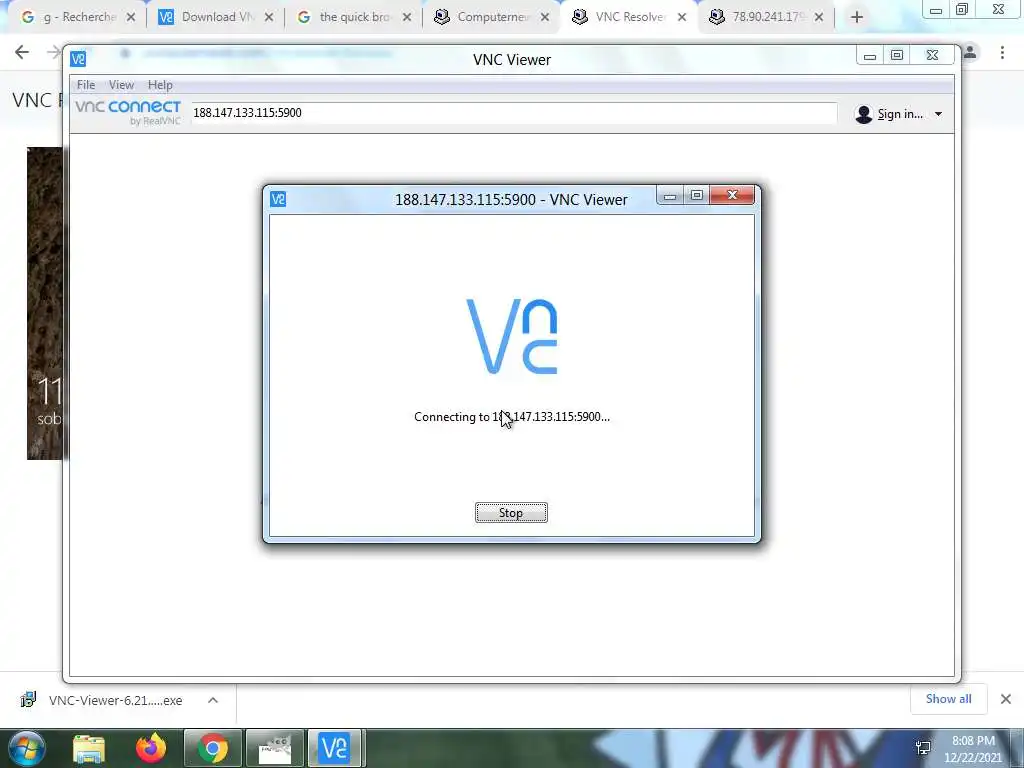Screen dimensions: 1024x768
Task: Close the 188.147.133.115:5900 connection dialog
Action: pyautogui.click(x=732, y=195)
